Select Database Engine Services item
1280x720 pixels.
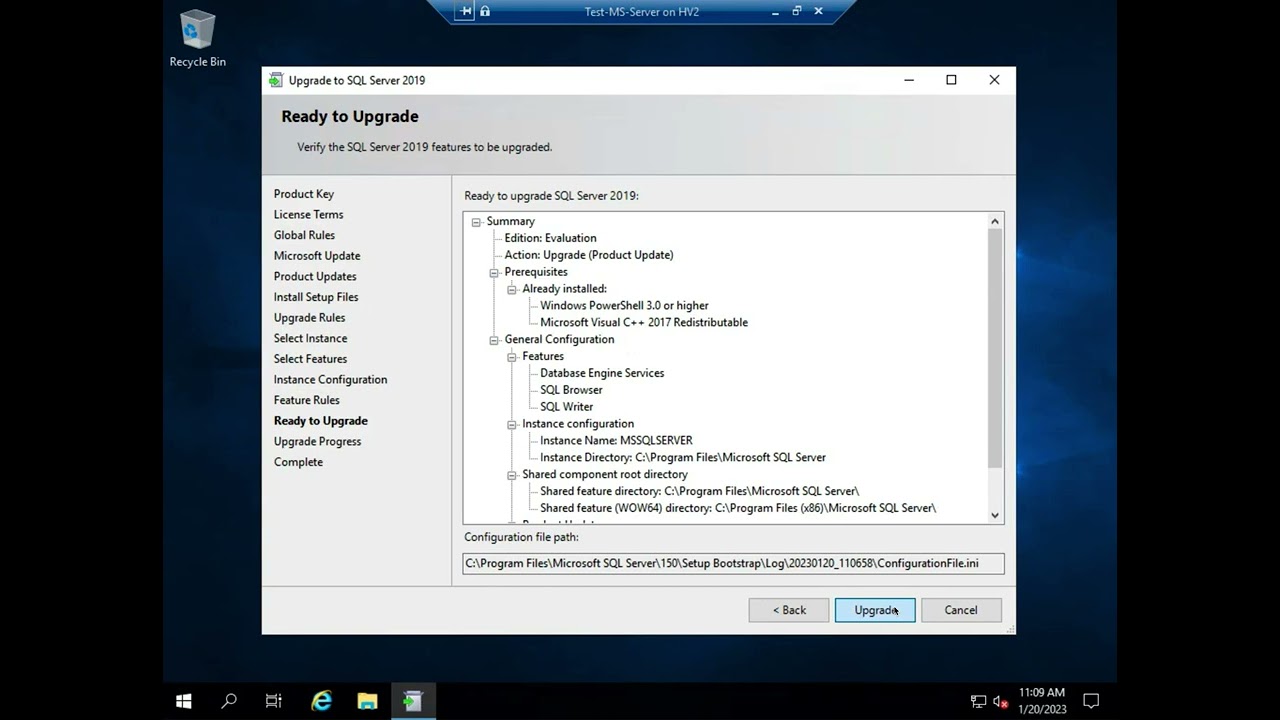[x=602, y=373]
